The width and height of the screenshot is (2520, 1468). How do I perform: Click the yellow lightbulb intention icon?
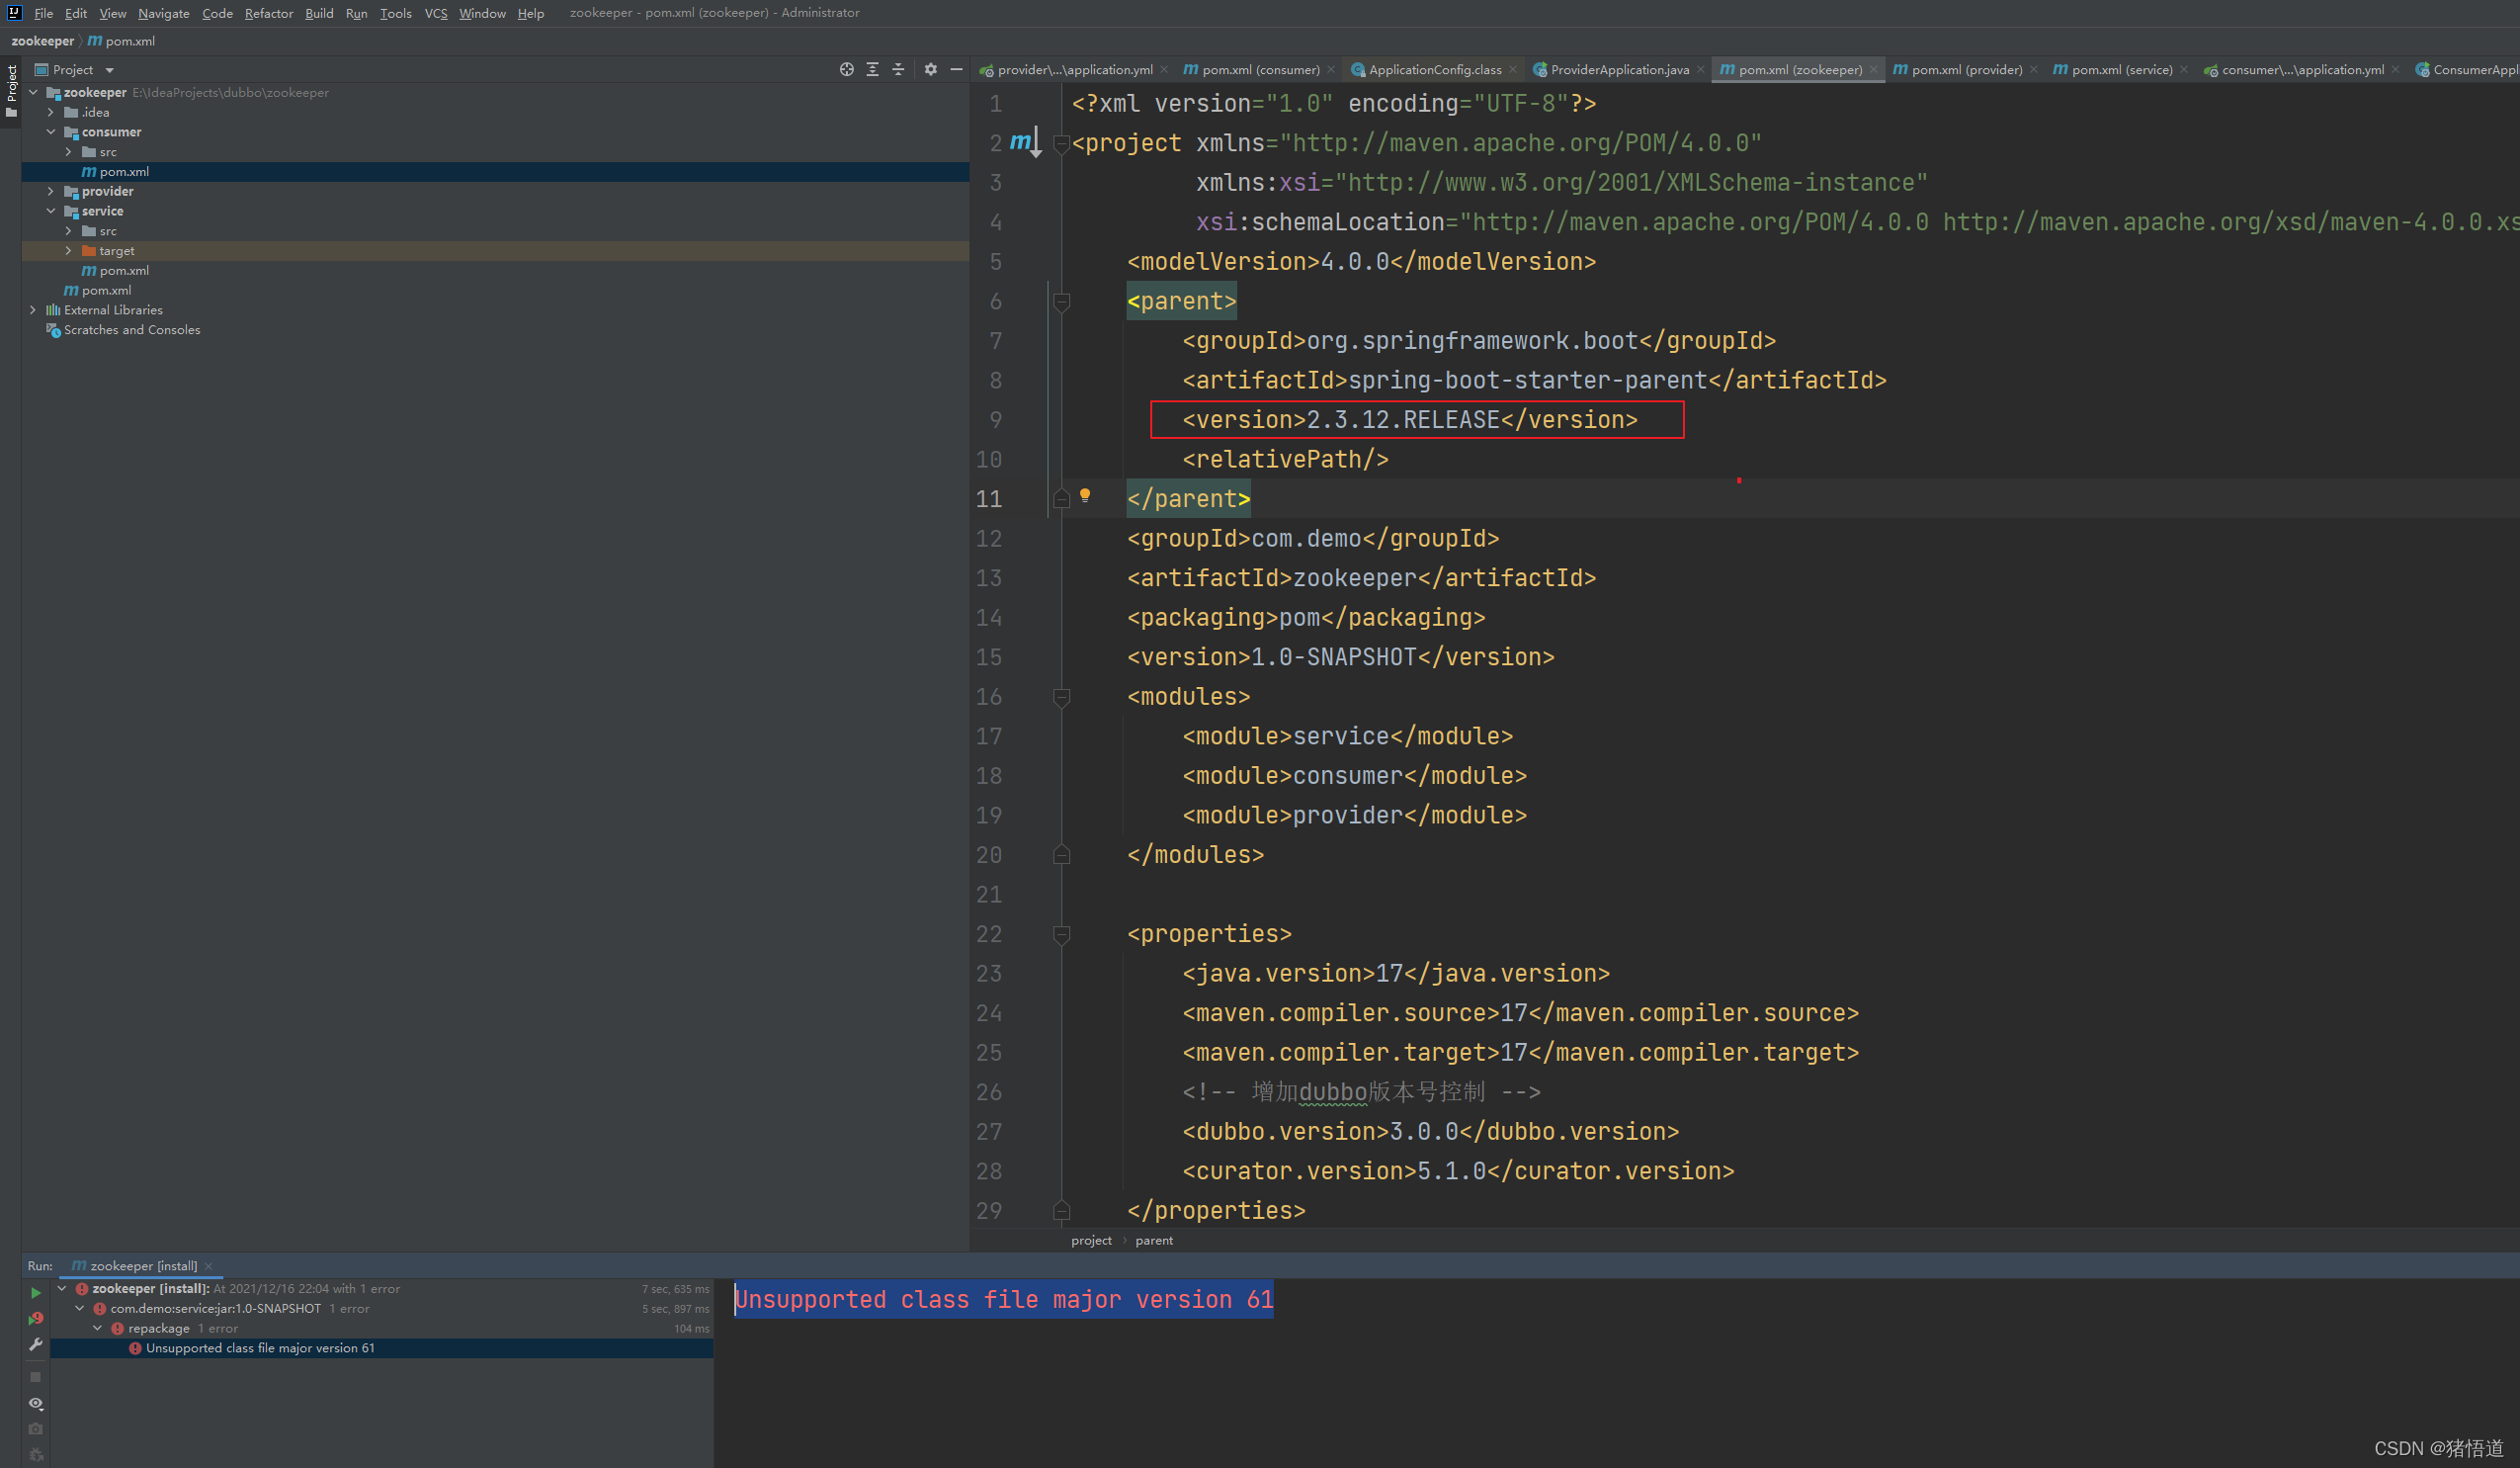click(1085, 495)
